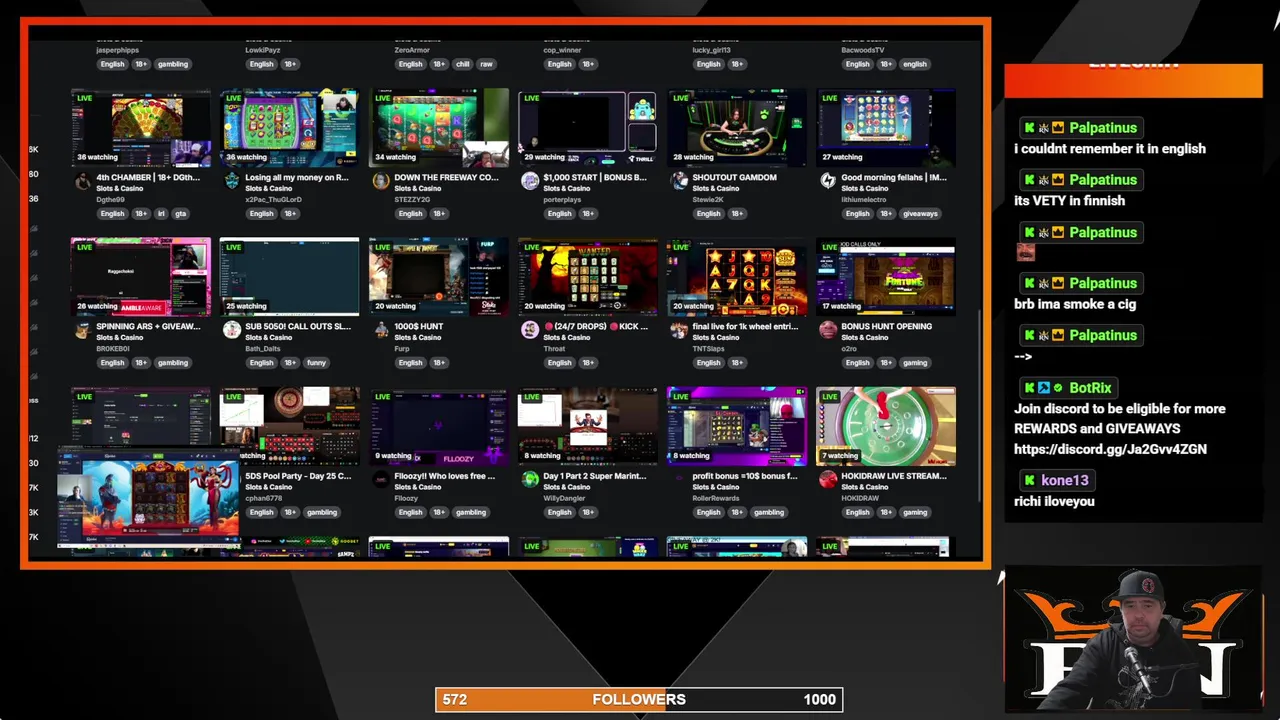Click the 'gambling' tag under RollerRewards
The height and width of the screenshot is (720, 1280).
[769, 512]
